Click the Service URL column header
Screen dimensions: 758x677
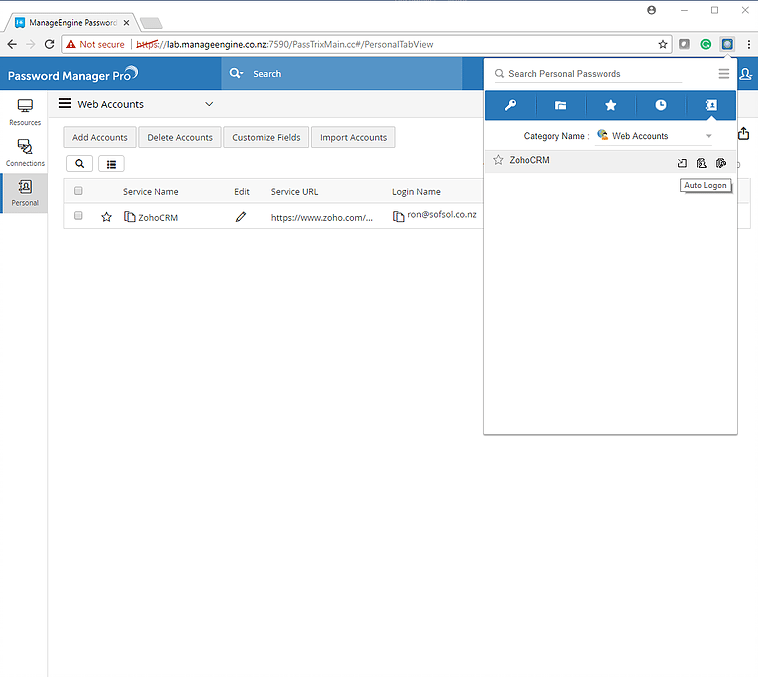pos(294,191)
